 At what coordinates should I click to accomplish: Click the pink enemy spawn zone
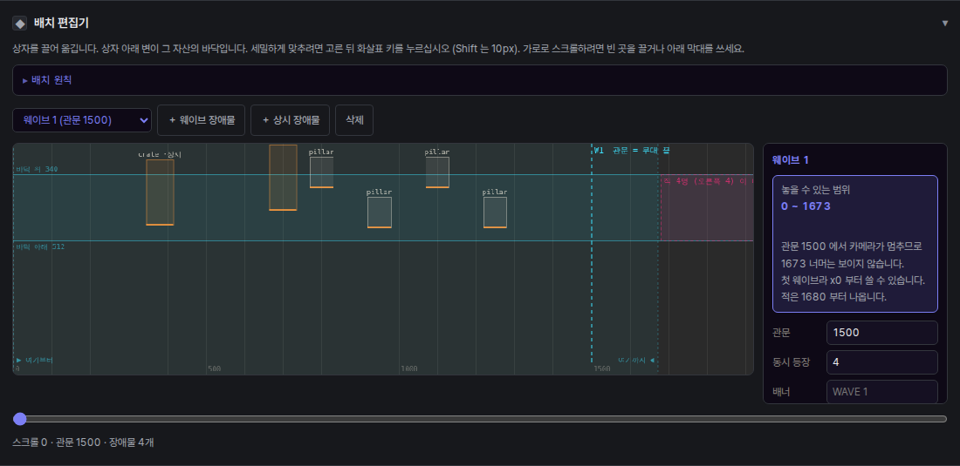(707, 208)
